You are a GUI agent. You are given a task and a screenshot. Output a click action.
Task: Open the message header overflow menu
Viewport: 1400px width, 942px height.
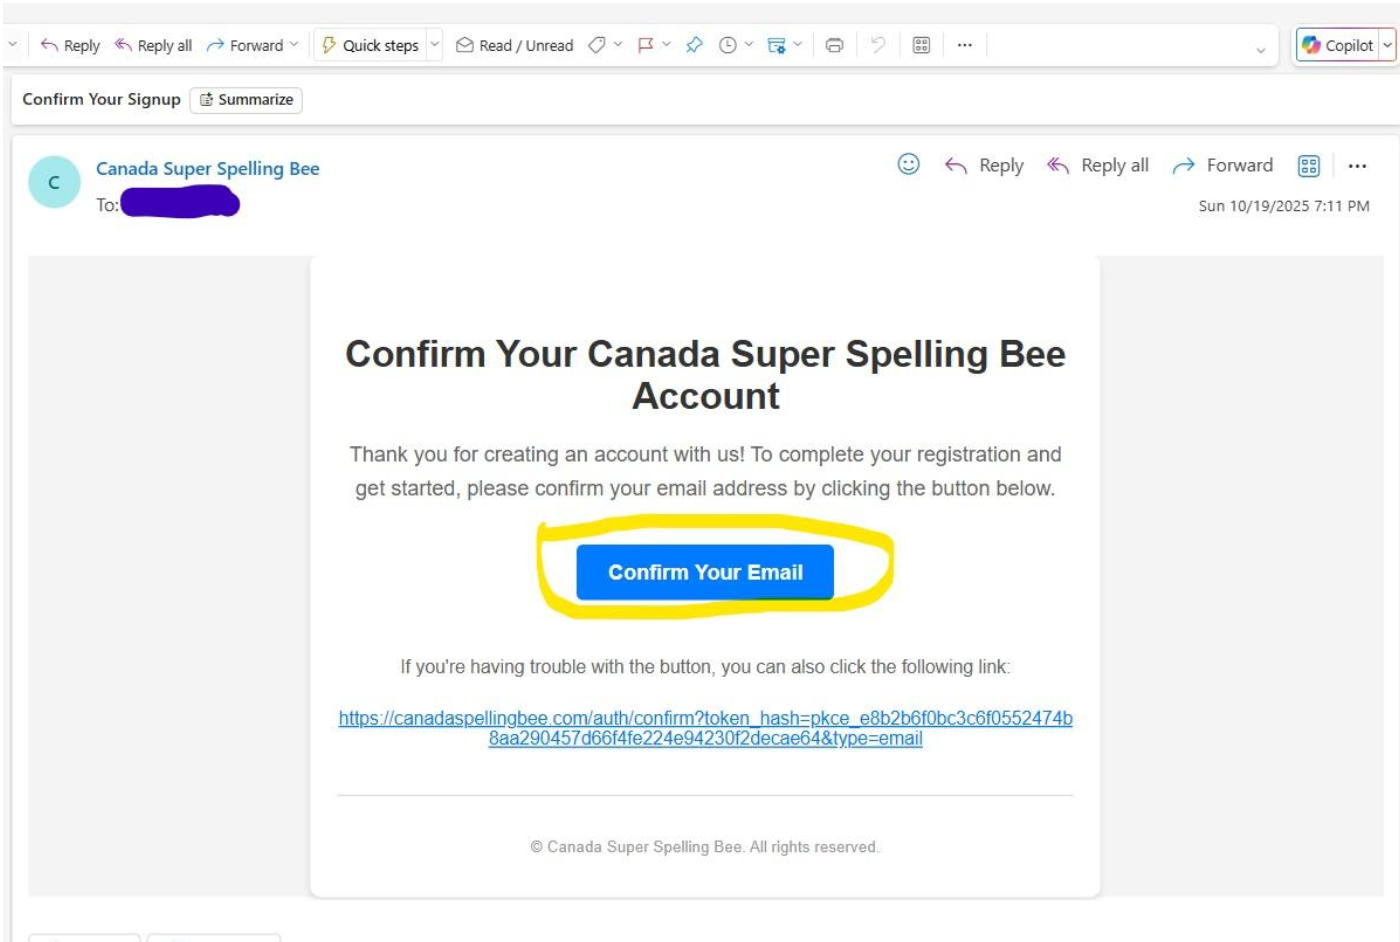[x=1359, y=167]
